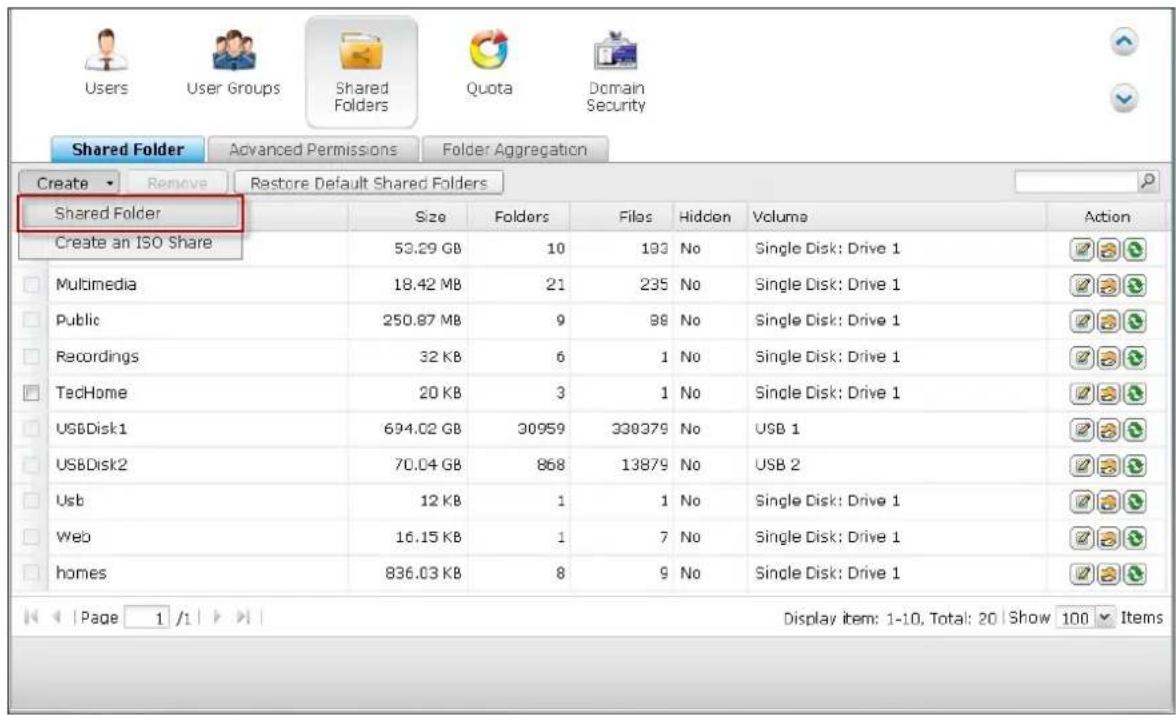Go to the previous page arrow

click(x=57, y=617)
